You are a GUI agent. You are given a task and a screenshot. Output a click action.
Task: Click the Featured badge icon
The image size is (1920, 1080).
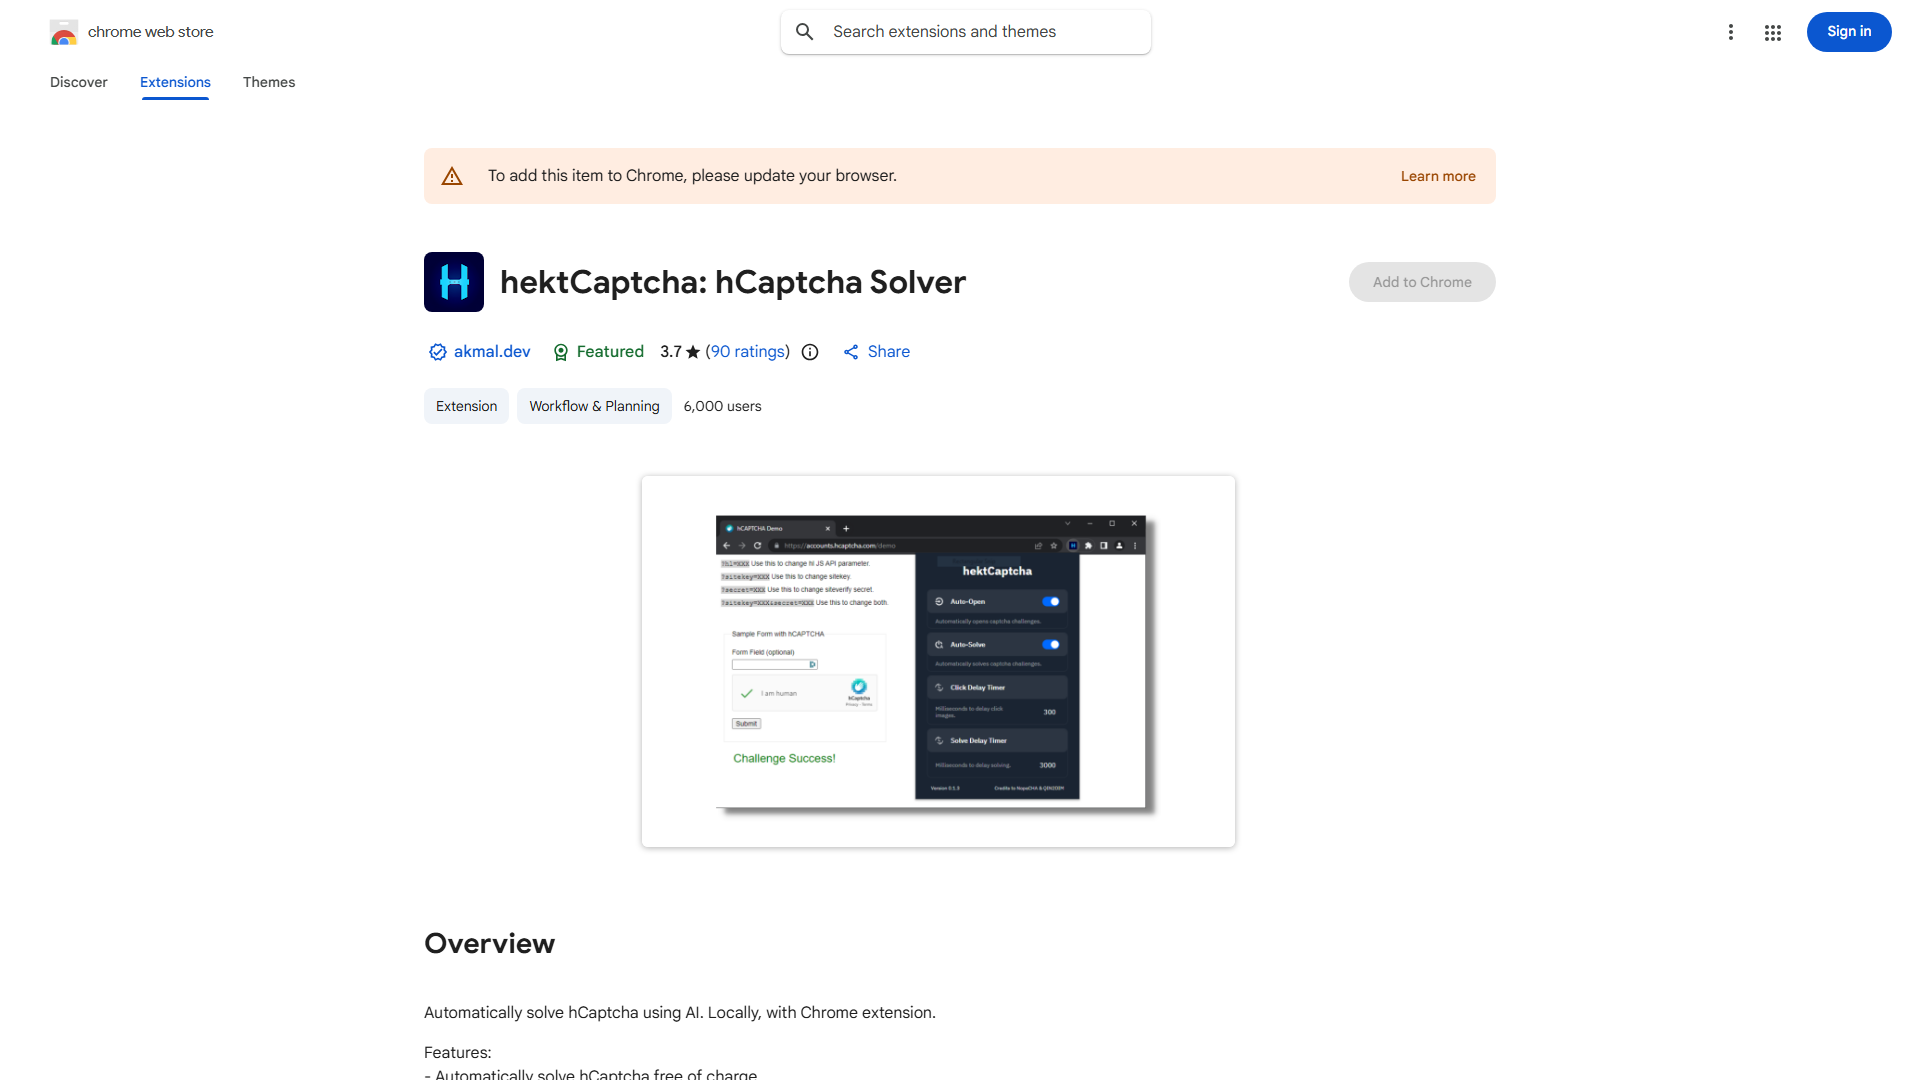click(x=561, y=352)
